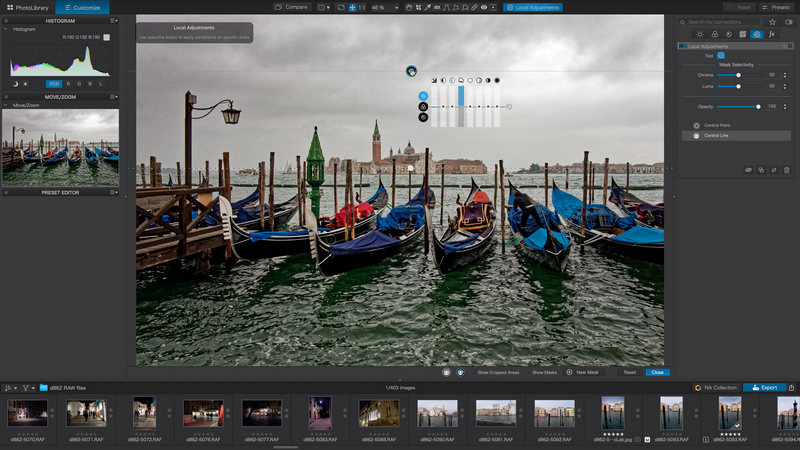Click the invert mask icon
The width and height of the screenshot is (800, 450).
point(774,170)
